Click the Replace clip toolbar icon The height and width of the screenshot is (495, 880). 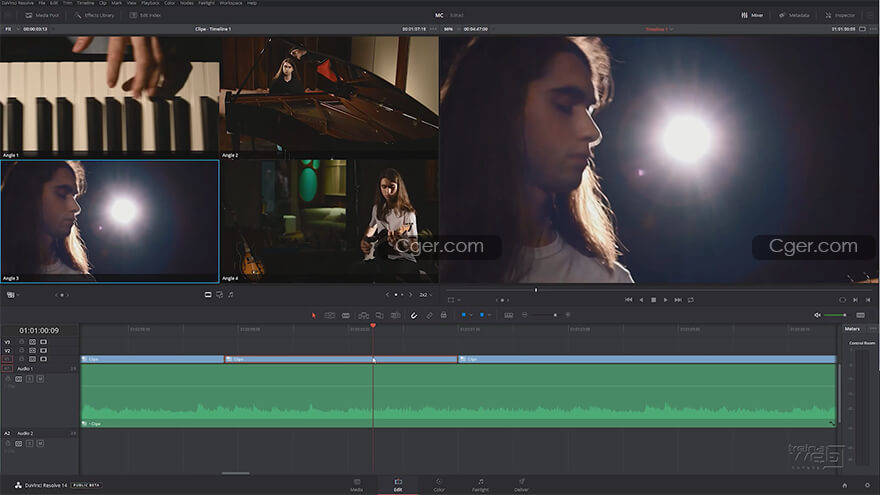[396, 315]
